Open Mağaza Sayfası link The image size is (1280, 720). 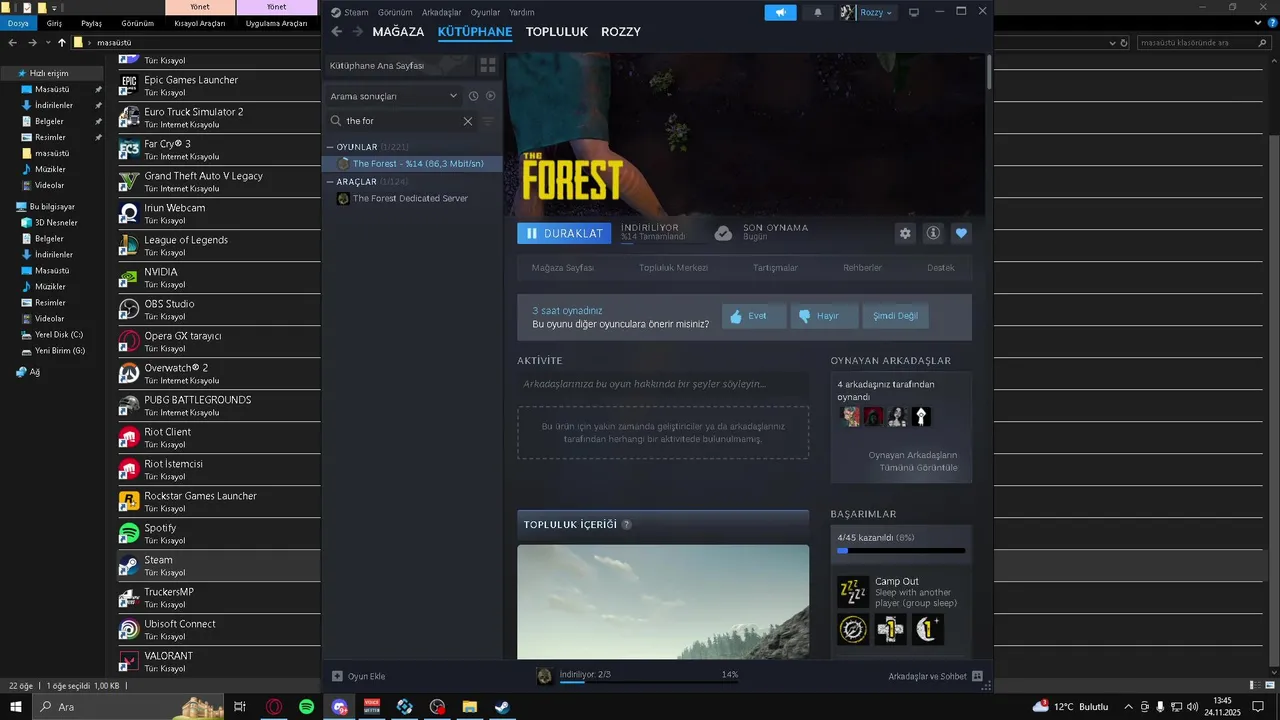tap(563, 268)
